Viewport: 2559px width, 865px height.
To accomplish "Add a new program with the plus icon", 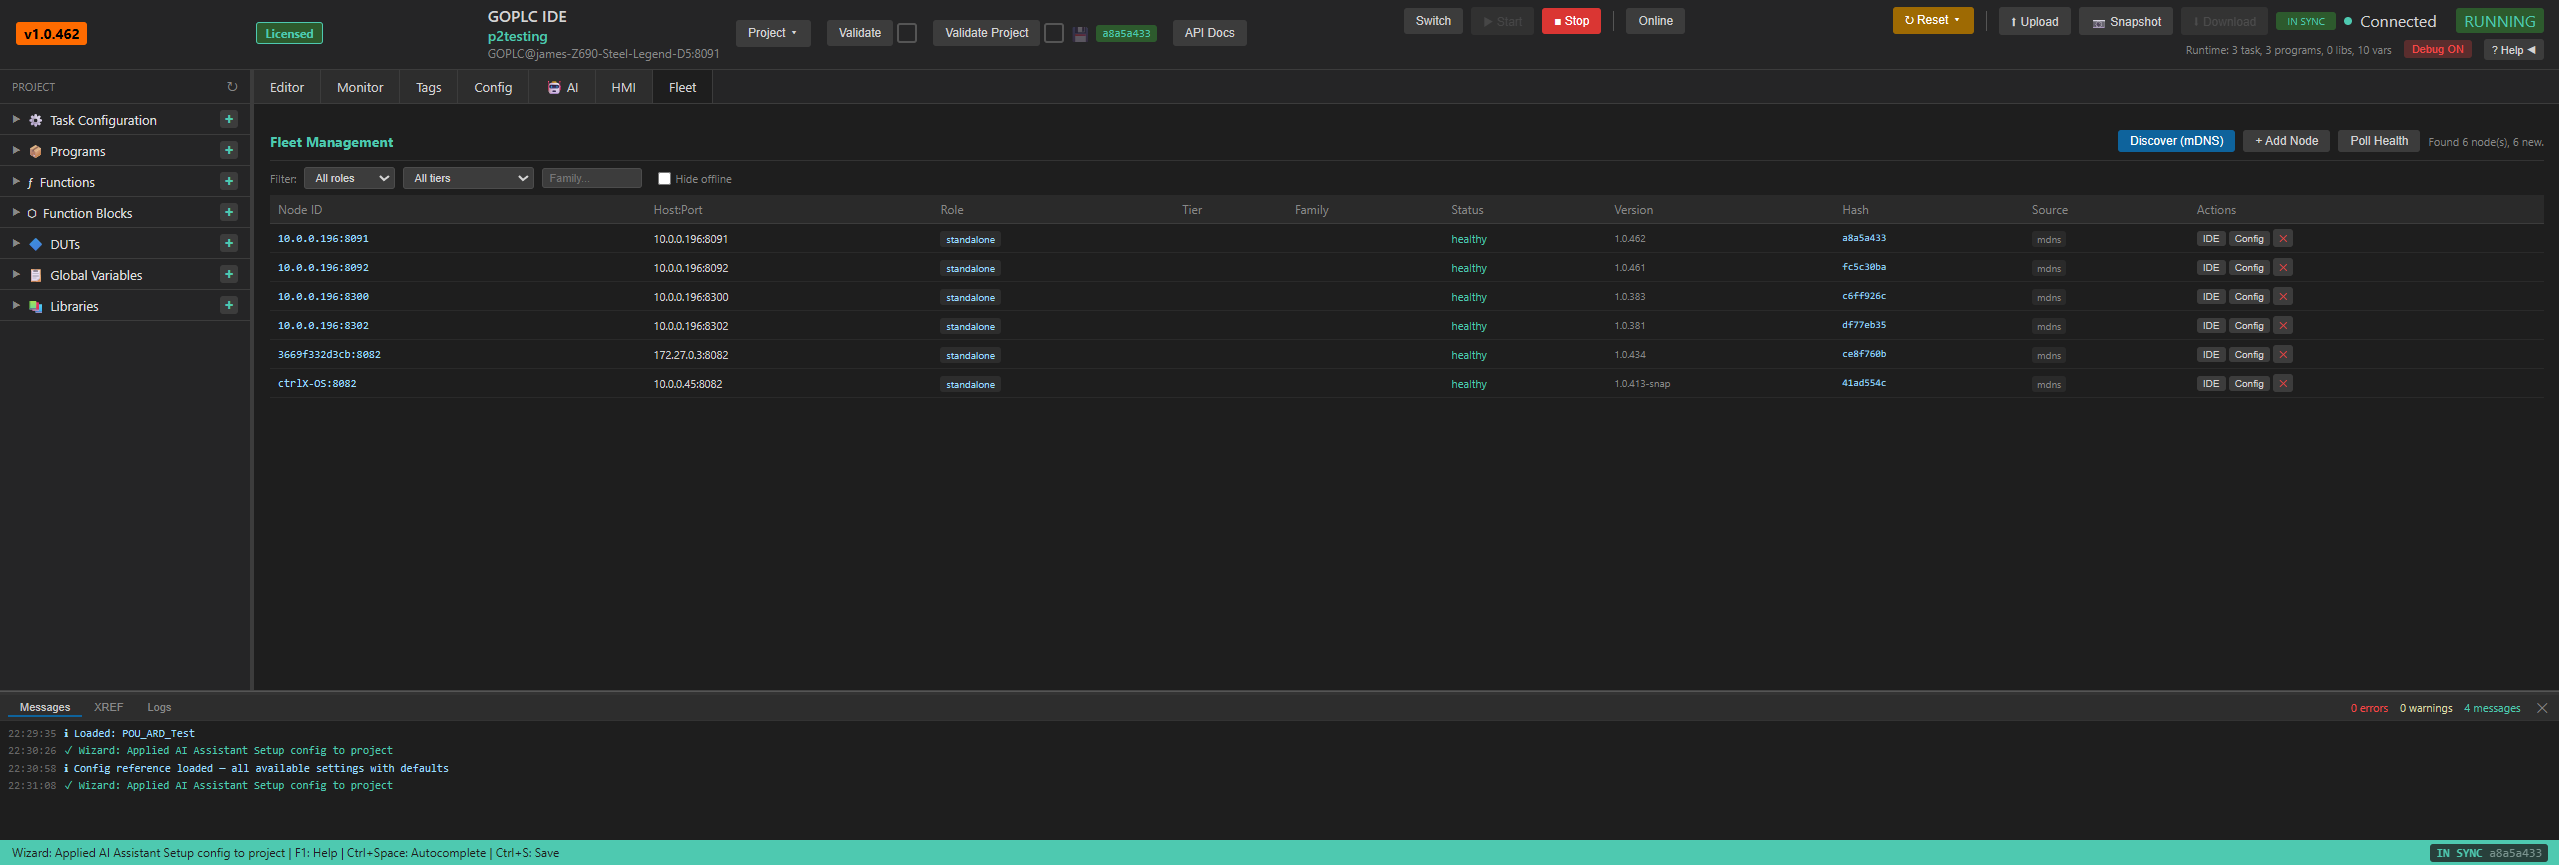I will tap(229, 150).
